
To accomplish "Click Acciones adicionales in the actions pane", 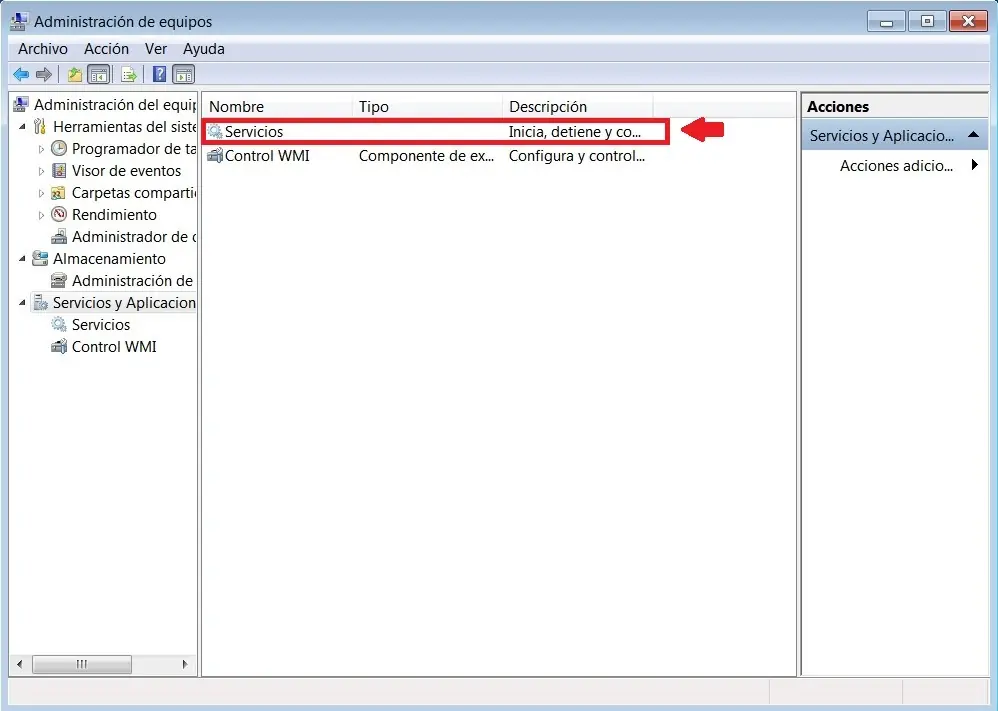I will tap(896, 165).
